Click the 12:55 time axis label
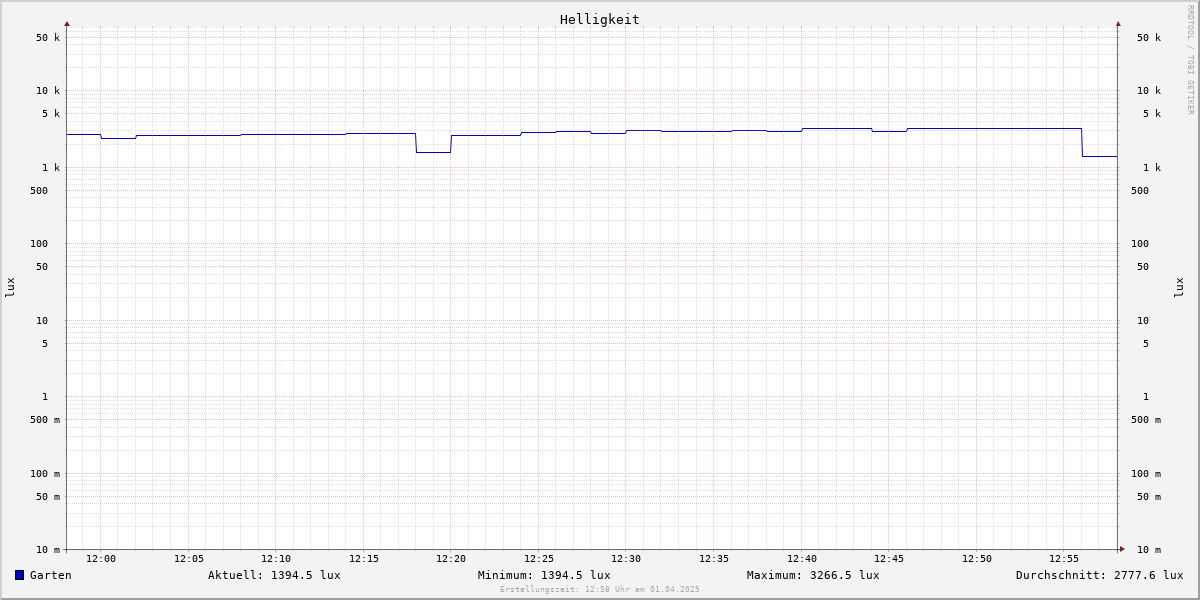 [x=1064, y=559]
